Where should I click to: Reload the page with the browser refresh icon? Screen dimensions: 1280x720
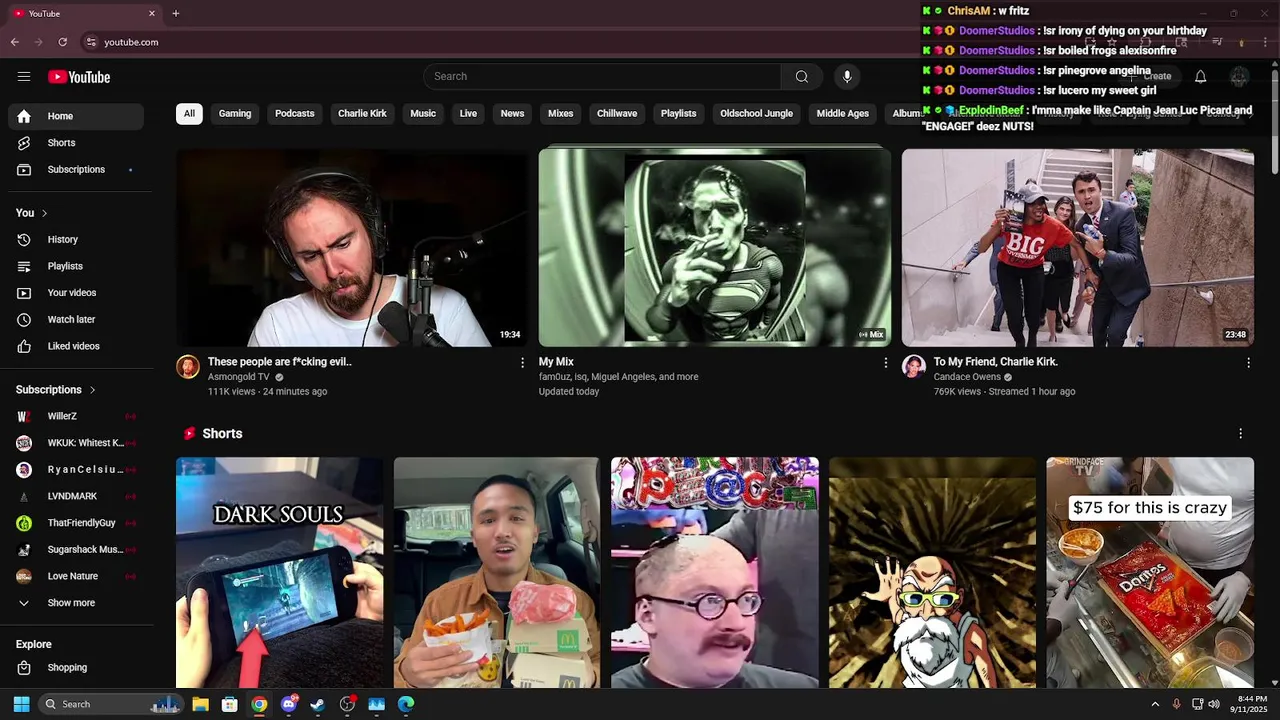coord(63,42)
